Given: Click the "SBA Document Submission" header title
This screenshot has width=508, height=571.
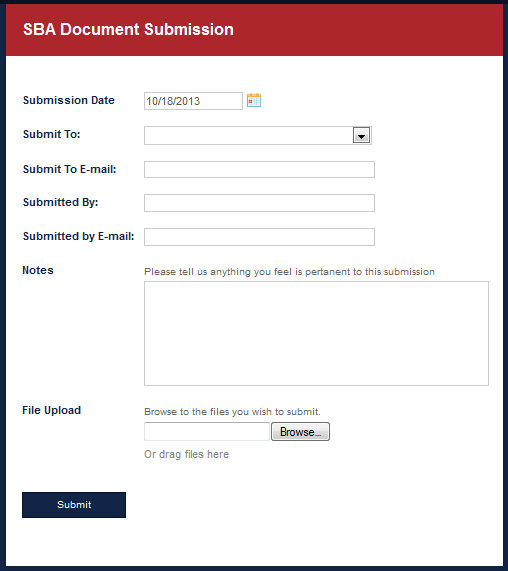Looking at the screenshot, I should click(128, 29).
